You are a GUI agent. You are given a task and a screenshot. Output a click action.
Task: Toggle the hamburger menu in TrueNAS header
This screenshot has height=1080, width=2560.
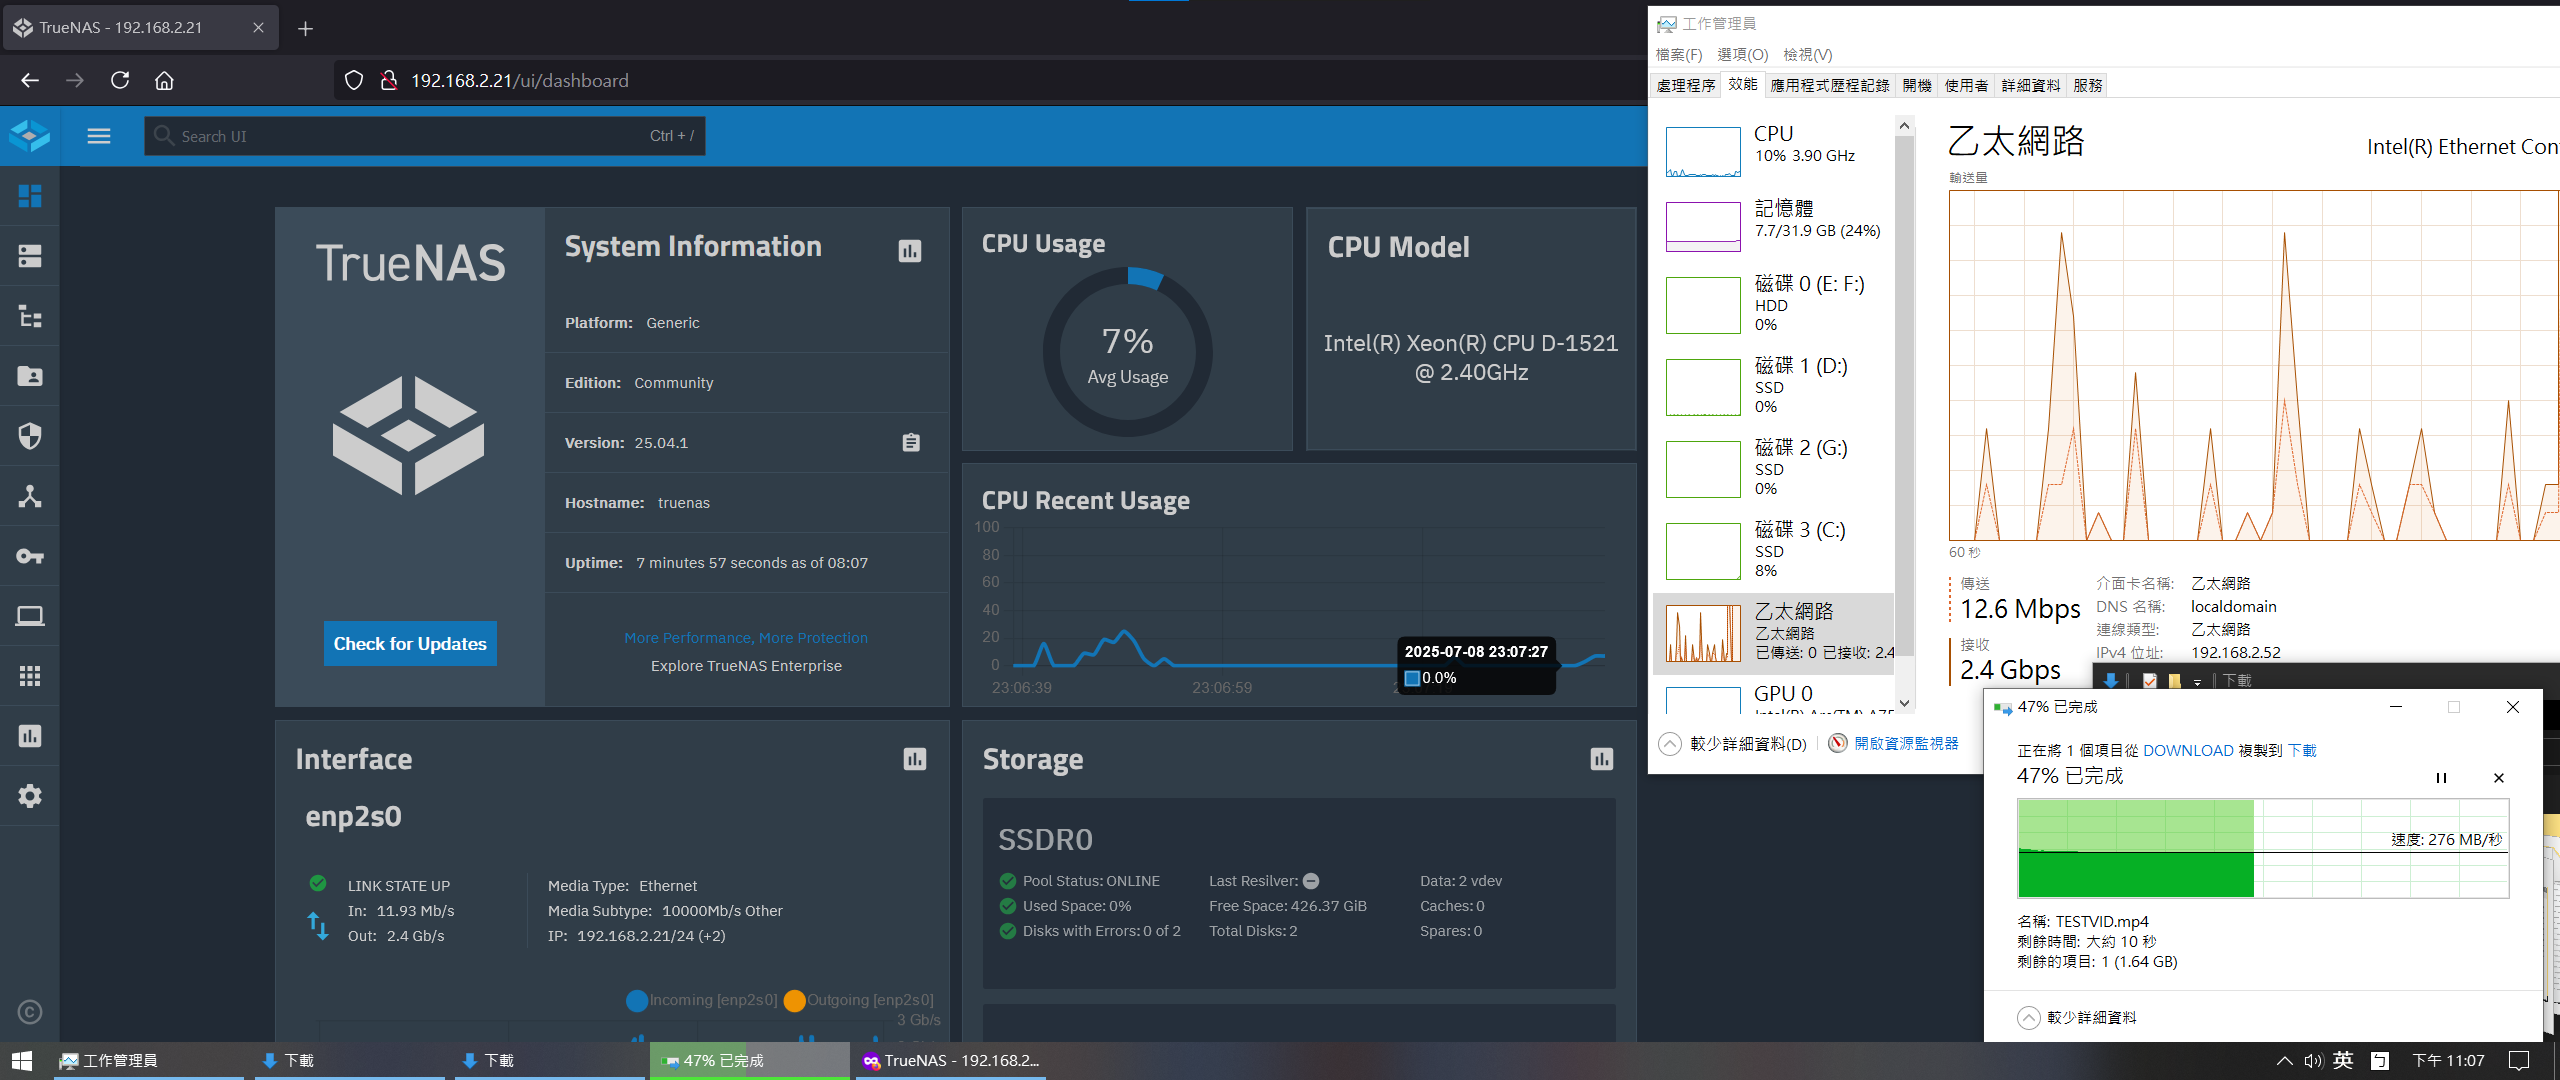coord(99,136)
